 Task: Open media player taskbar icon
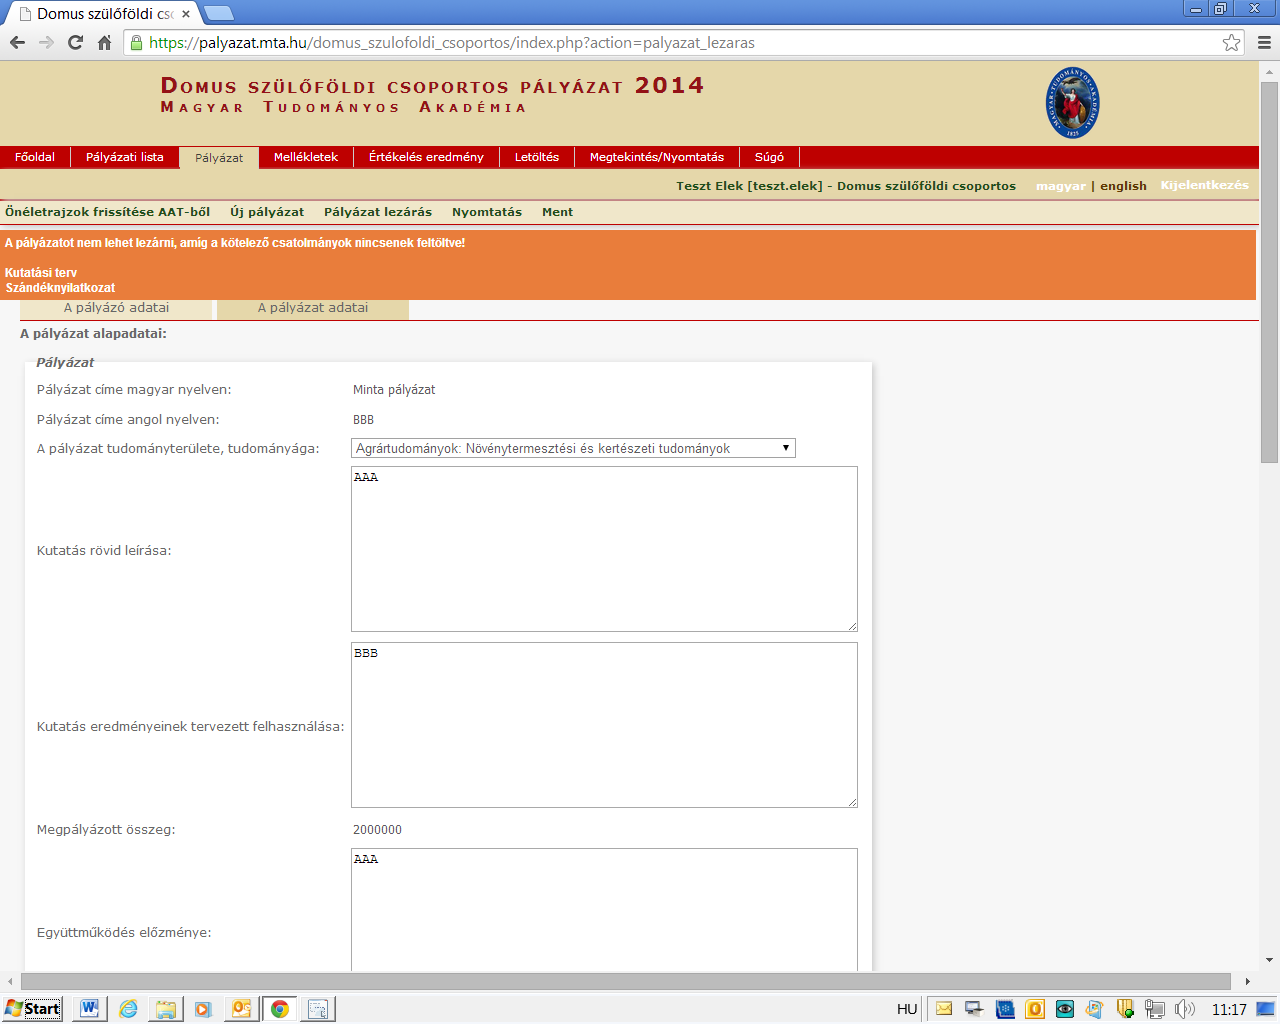(x=203, y=1008)
